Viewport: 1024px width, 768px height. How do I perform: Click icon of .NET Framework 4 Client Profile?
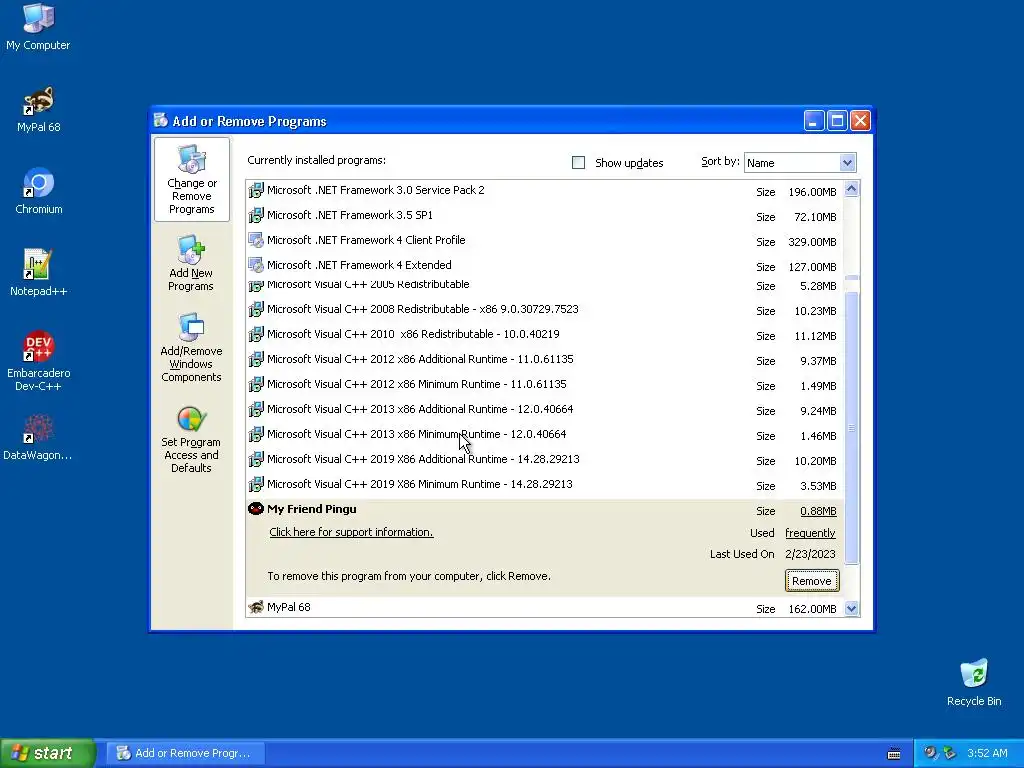tap(256, 240)
